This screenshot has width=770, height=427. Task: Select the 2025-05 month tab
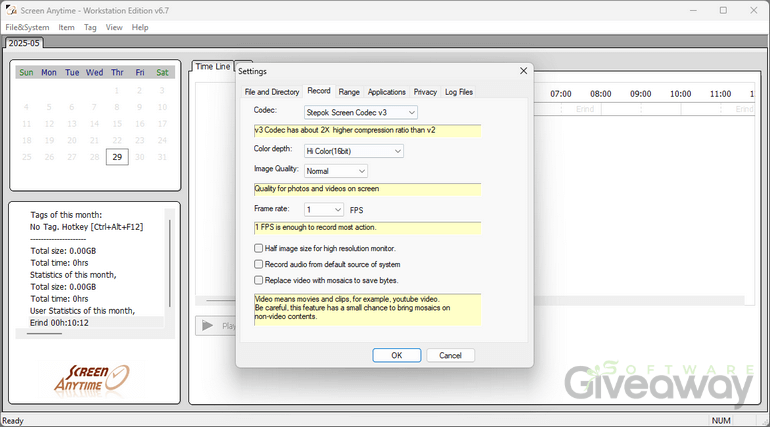point(24,43)
